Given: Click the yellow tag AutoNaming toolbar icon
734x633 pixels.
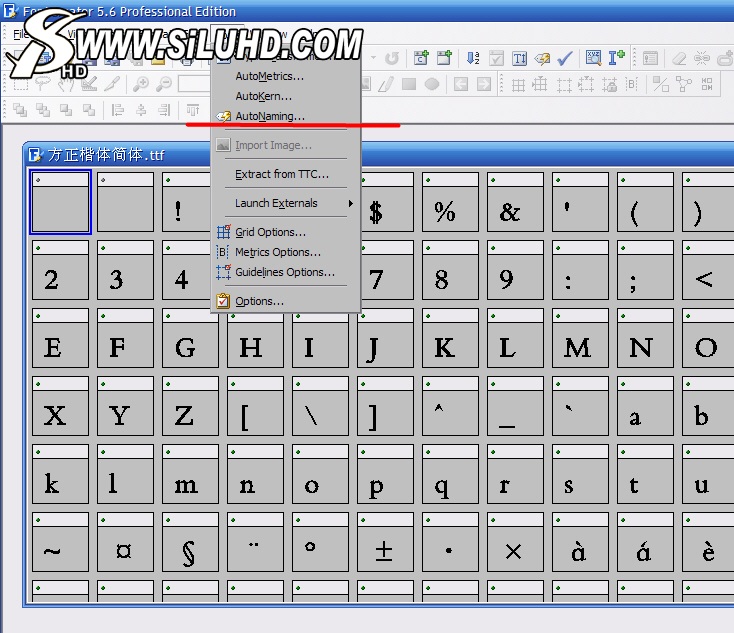Looking at the screenshot, I should [542, 59].
